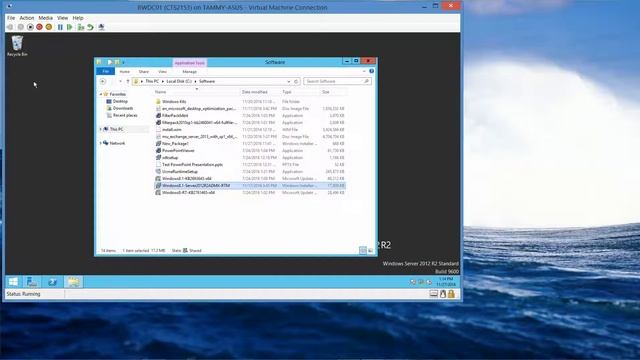Open the Help menu

[78, 18]
